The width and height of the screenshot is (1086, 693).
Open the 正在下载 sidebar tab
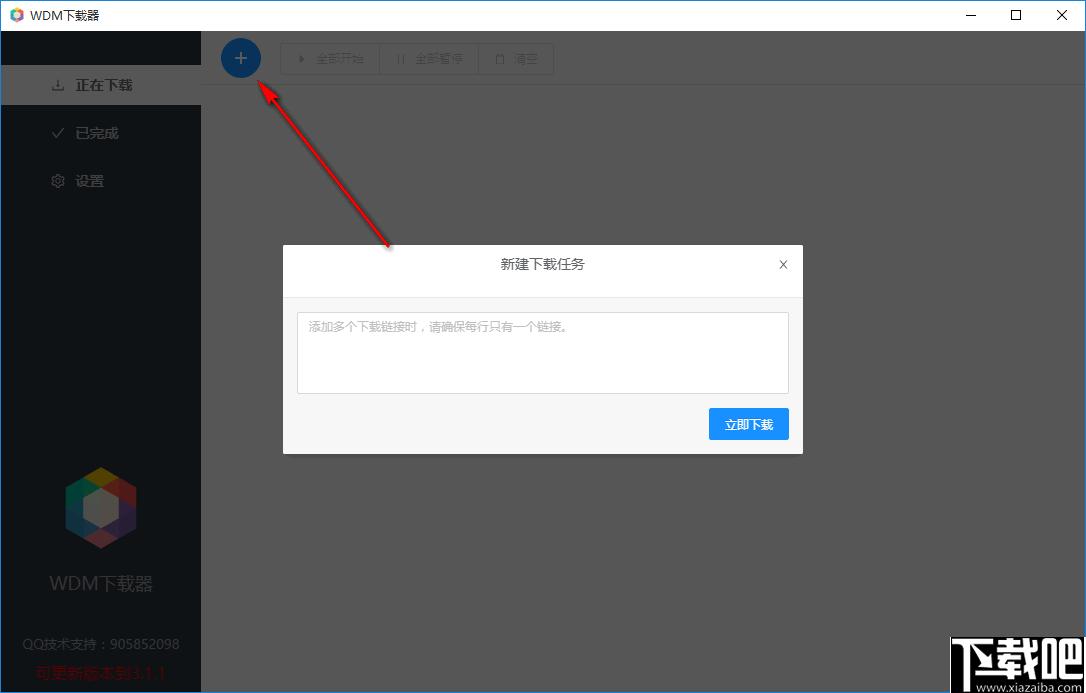tap(100, 85)
